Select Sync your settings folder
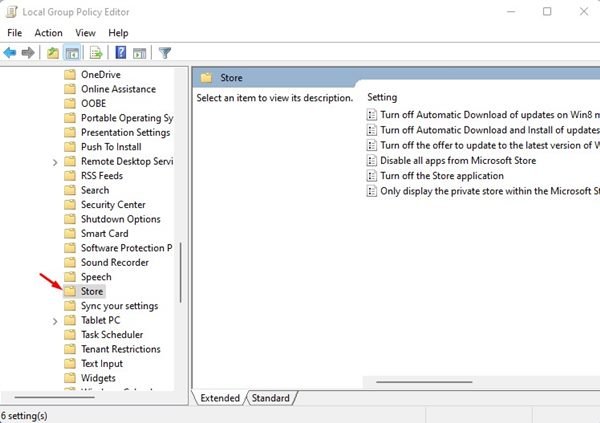 coord(119,306)
